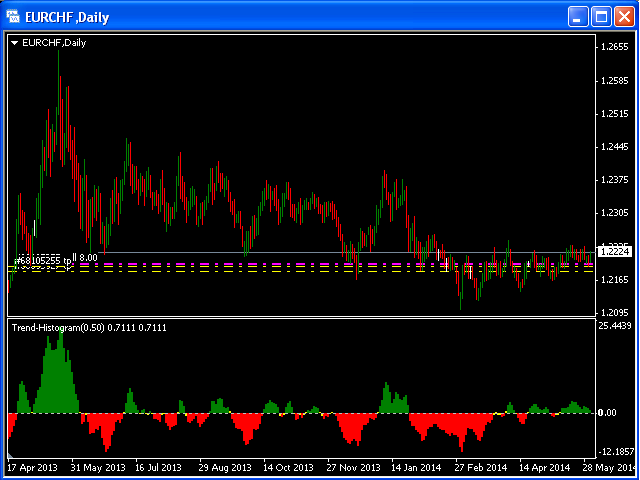Open the EURCHF,Daily chart dropdown triangle

point(15,42)
